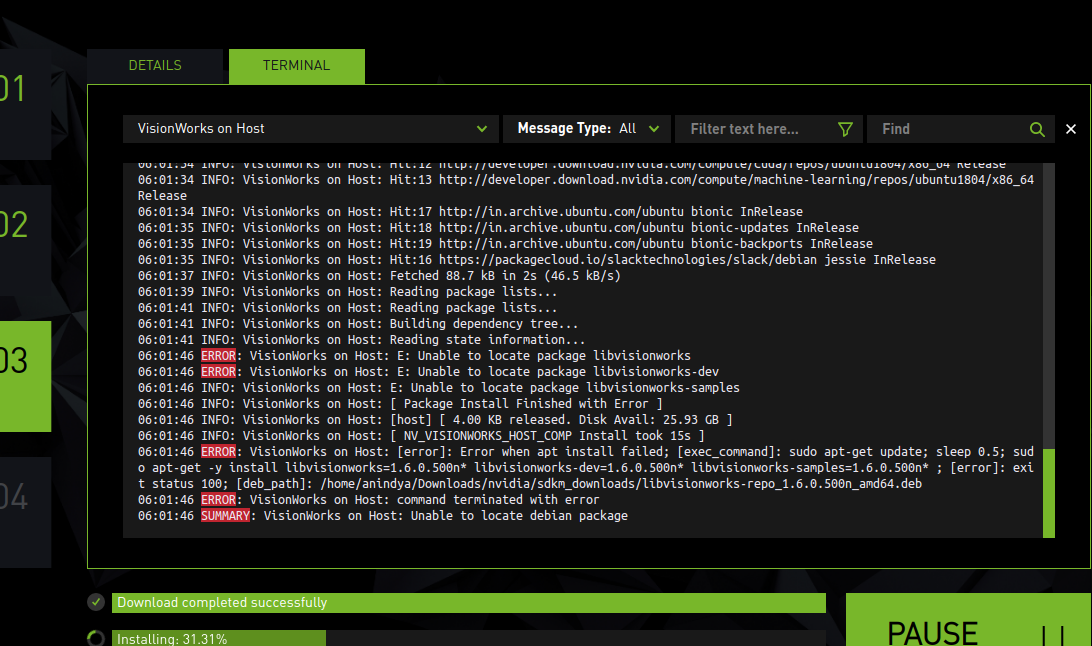Screen dimensions: 1092x646
Task: Click log line 'NV_VISIONWORKS_HOST_COMP Install took 15s'
Action: click(421, 436)
